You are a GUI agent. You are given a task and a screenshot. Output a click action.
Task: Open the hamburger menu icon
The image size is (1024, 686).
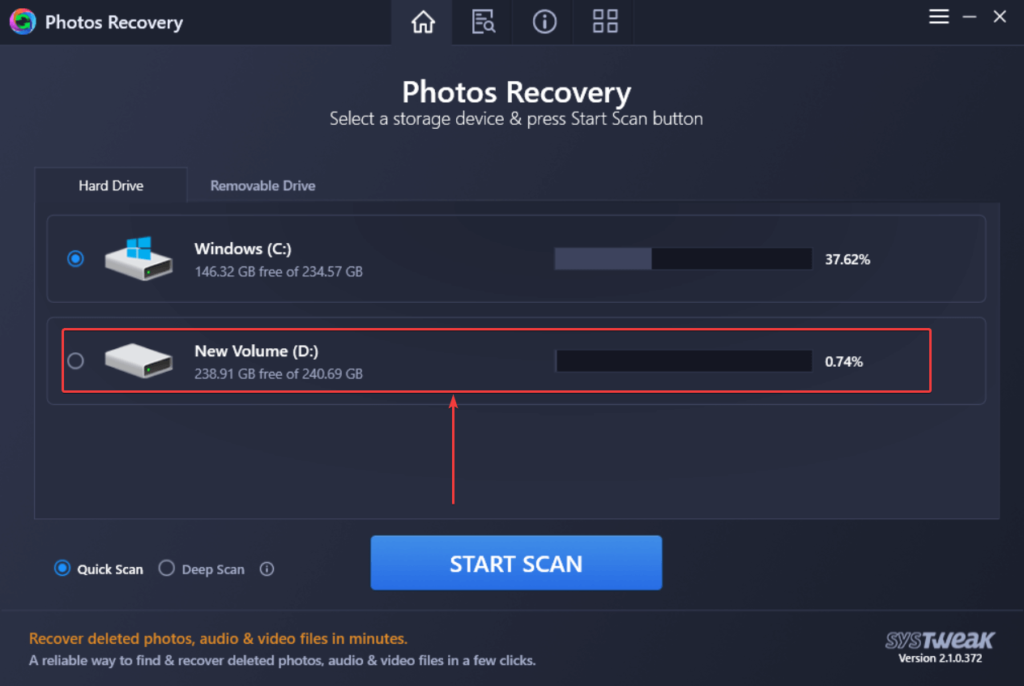(938, 16)
